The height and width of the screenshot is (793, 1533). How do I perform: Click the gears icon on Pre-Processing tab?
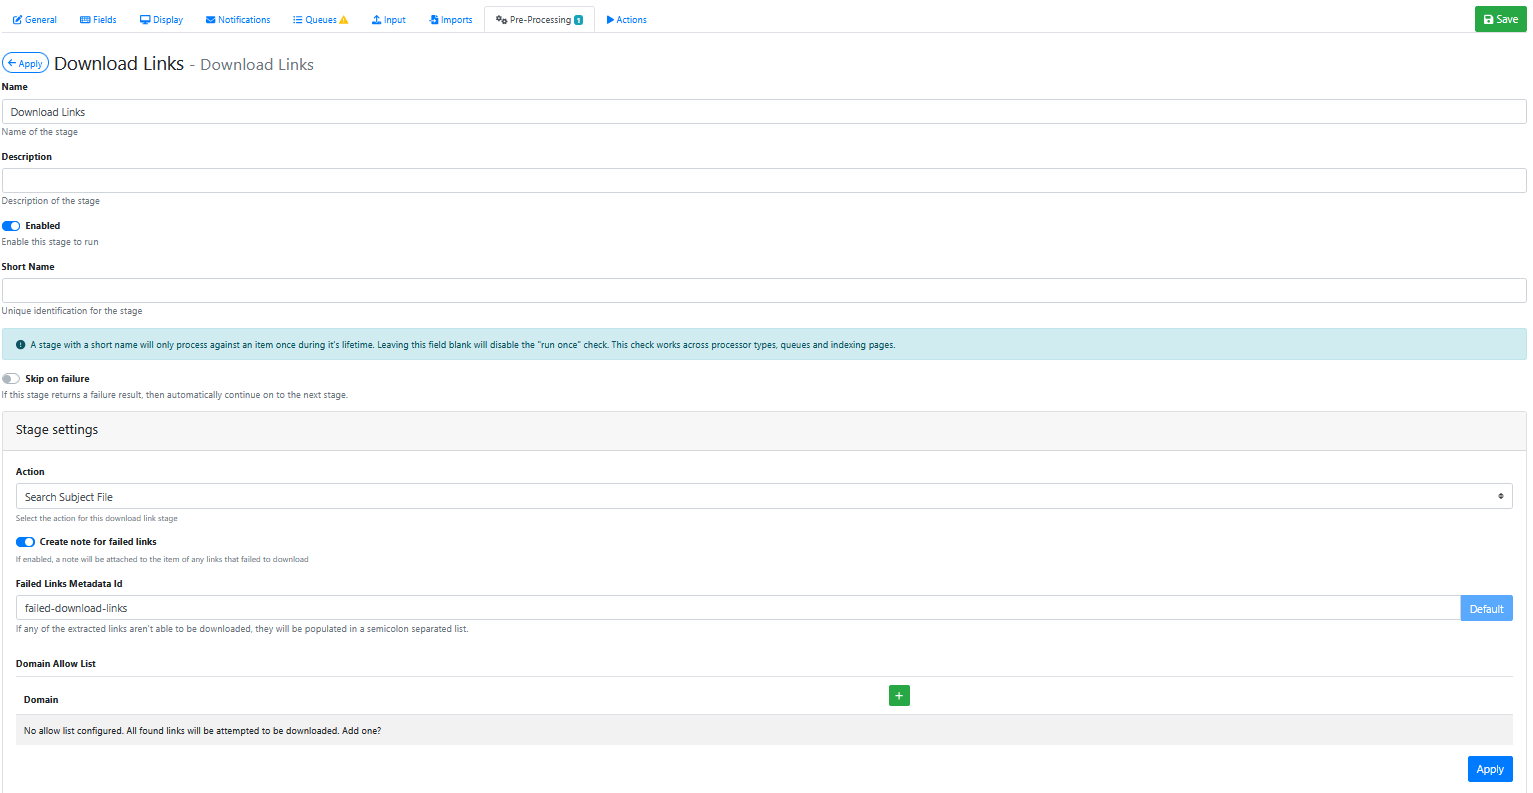coord(501,20)
